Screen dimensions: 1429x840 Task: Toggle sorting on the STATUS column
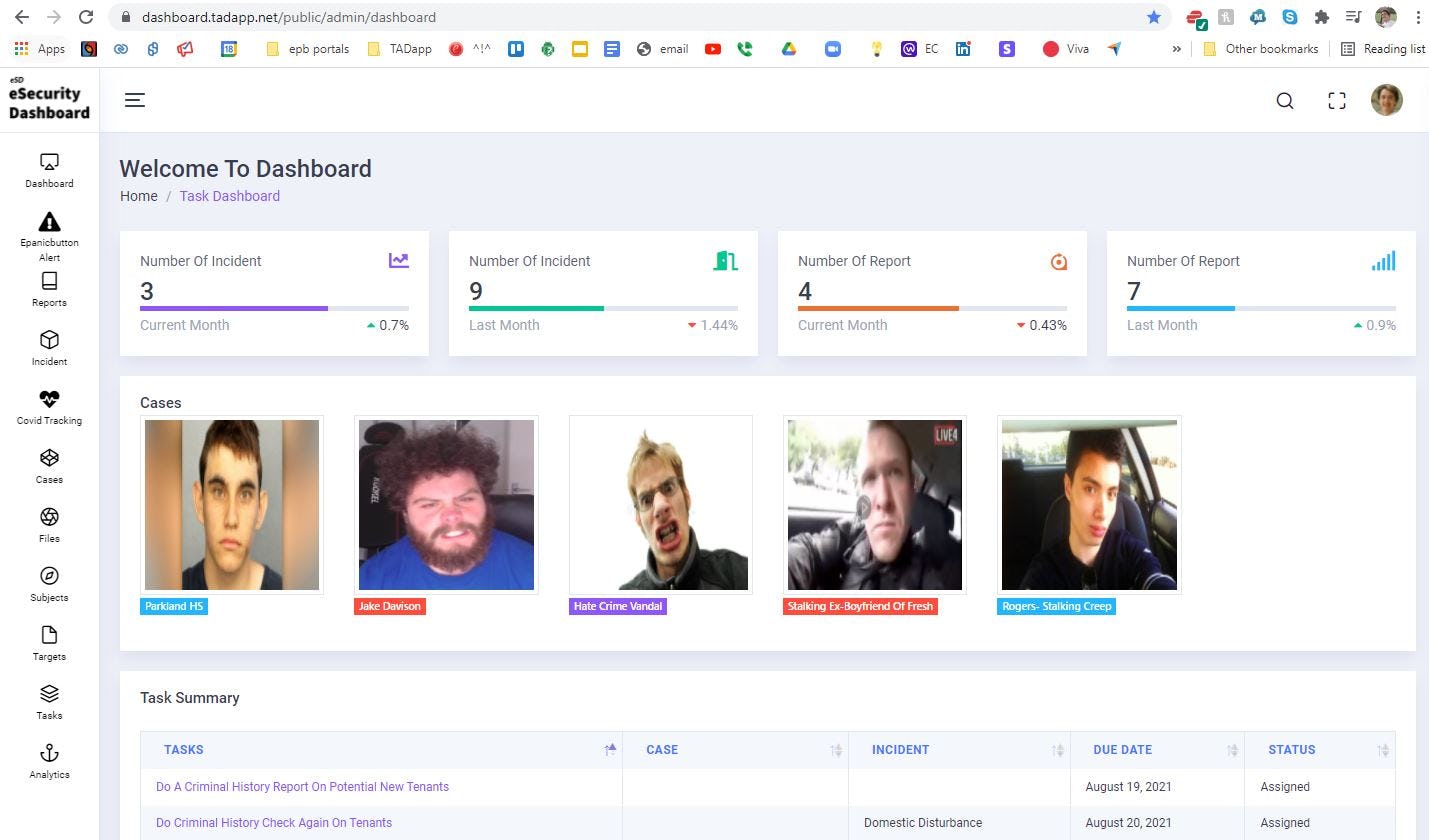point(1384,750)
